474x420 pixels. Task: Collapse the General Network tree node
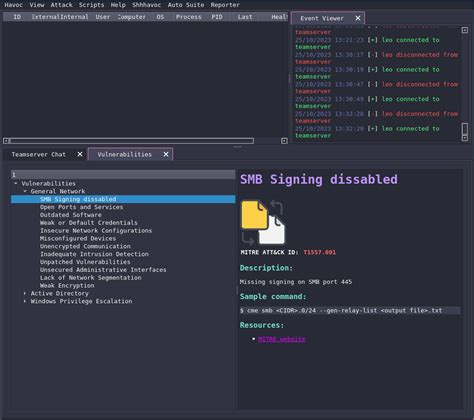click(25, 191)
